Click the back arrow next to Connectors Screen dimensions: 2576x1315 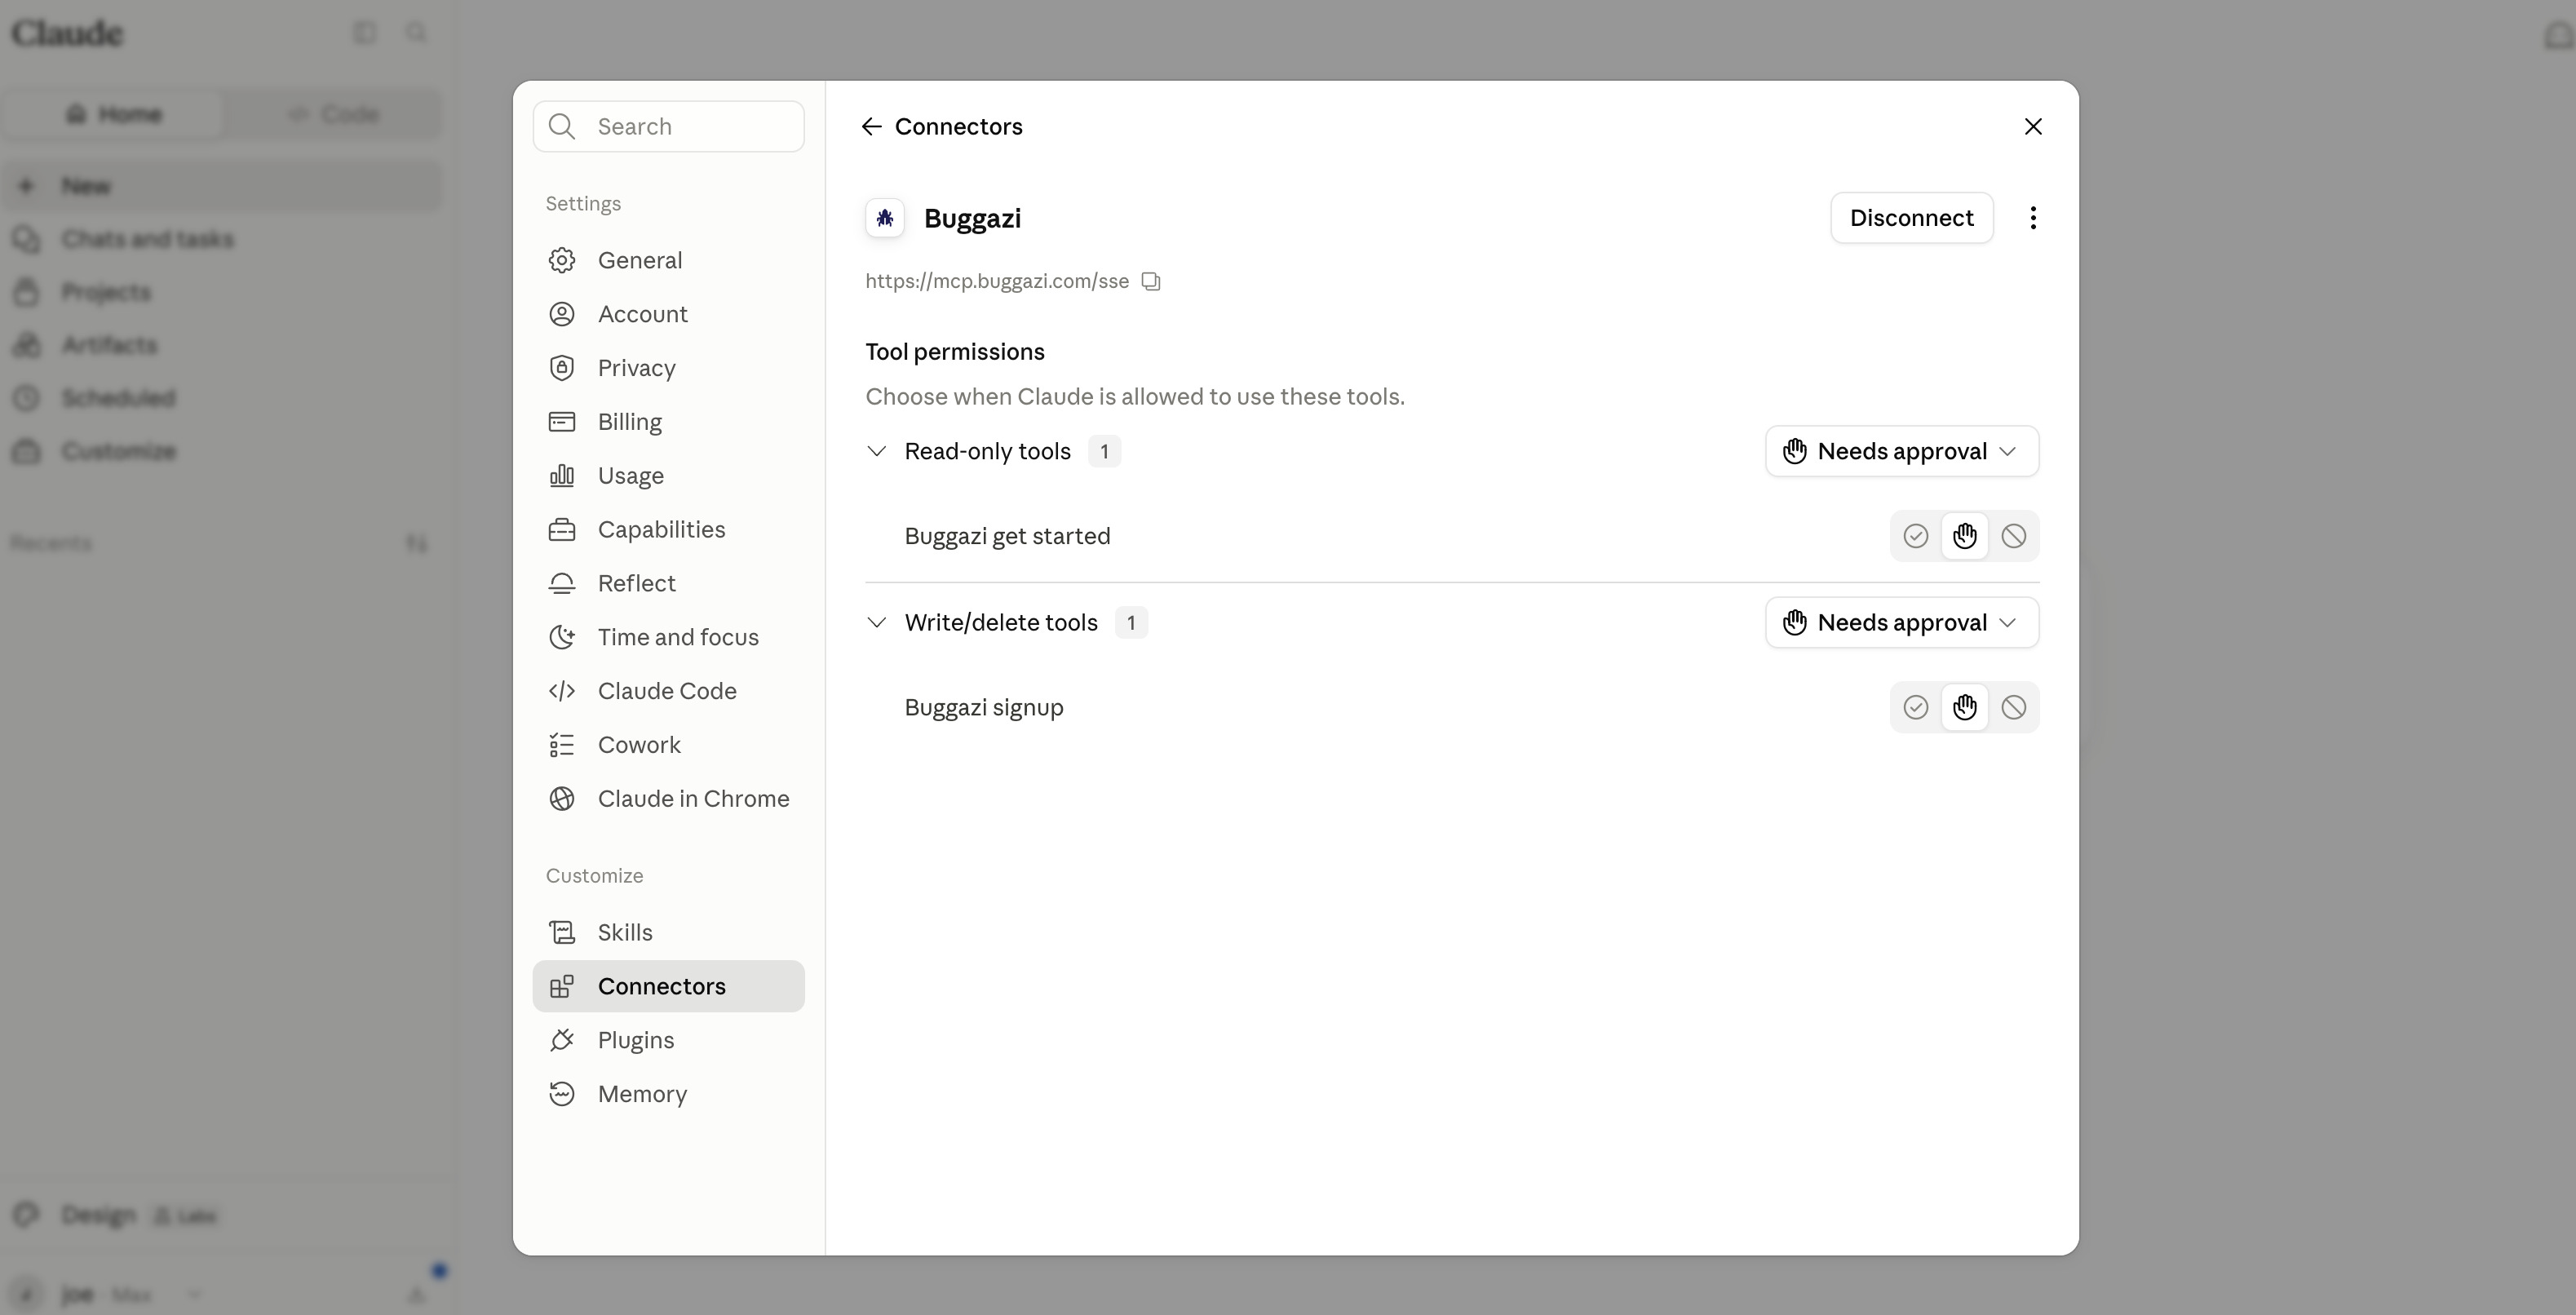[871, 126]
